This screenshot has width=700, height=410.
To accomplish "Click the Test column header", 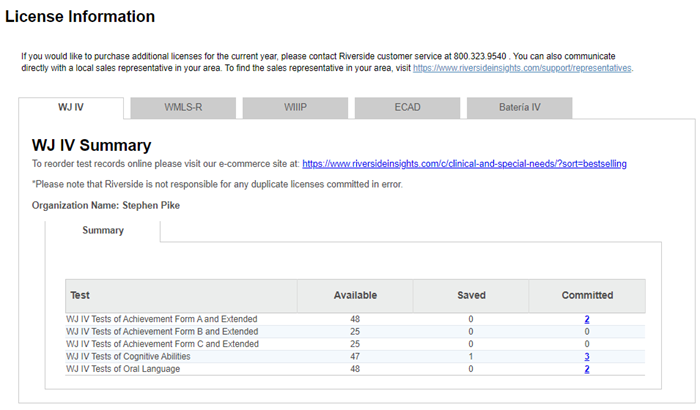I will click(80, 296).
